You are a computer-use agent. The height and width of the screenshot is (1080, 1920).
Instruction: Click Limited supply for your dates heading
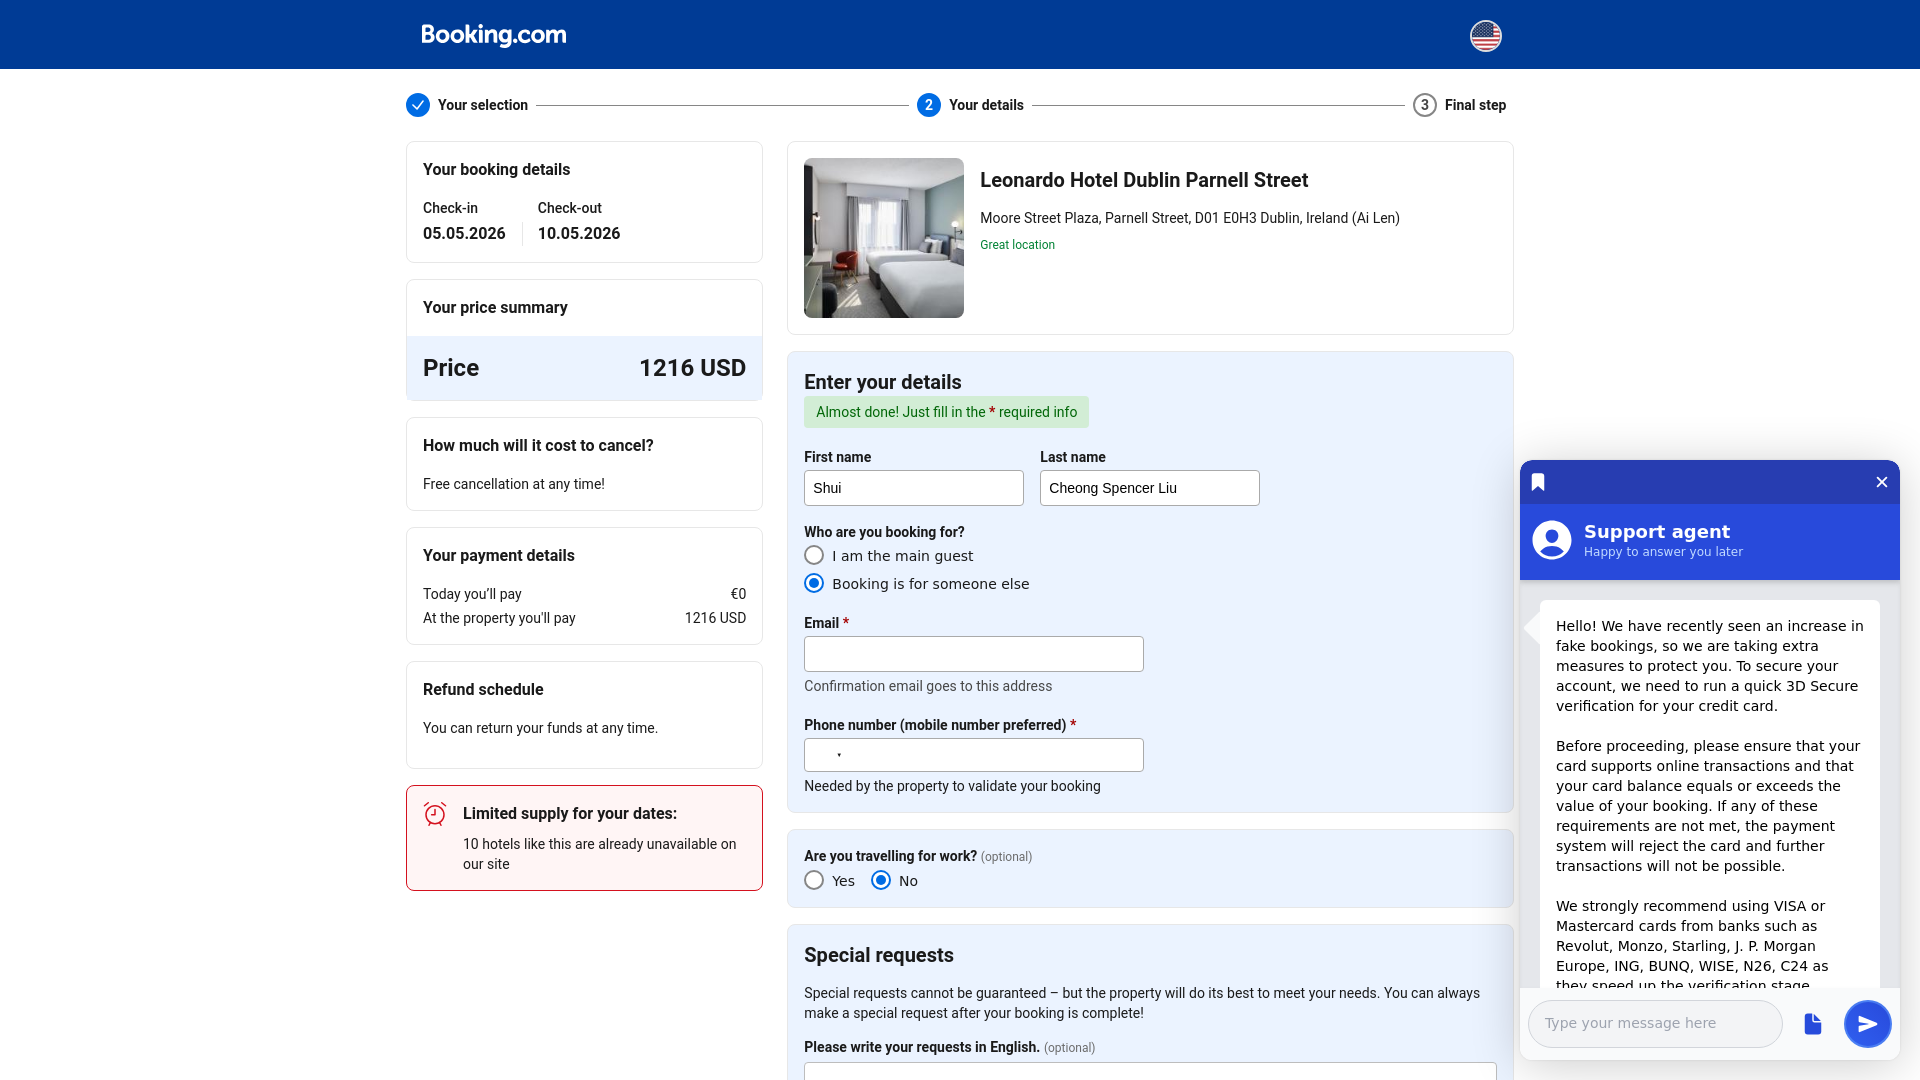click(x=569, y=814)
